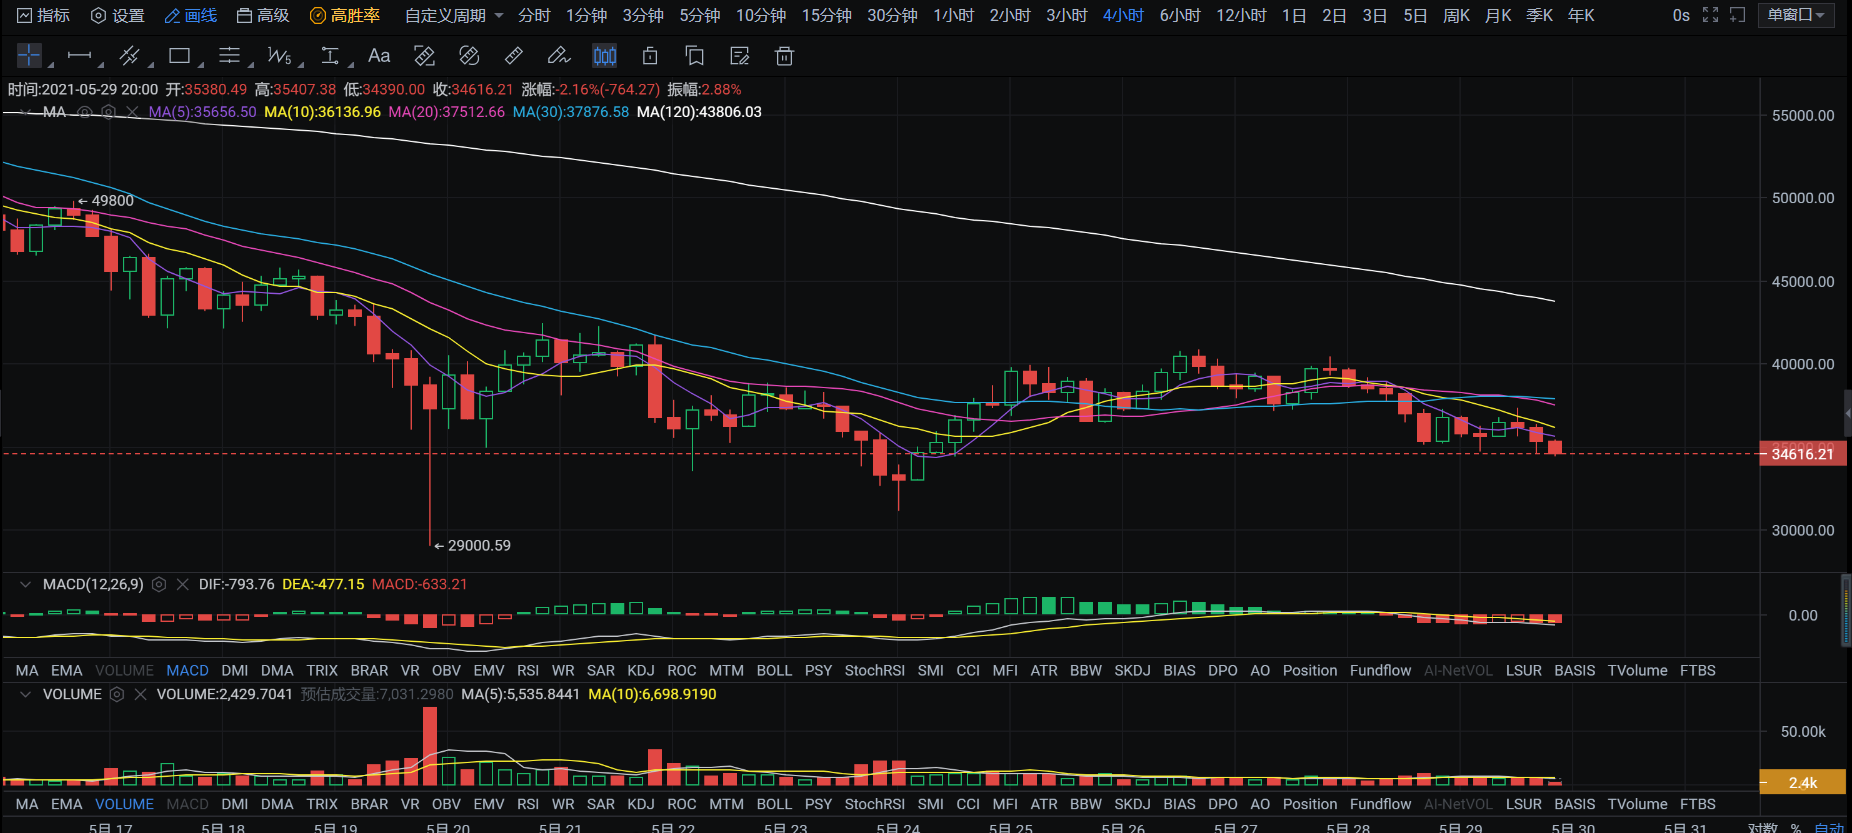Select KDJ in the MACD panel indicator row

(641, 670)
